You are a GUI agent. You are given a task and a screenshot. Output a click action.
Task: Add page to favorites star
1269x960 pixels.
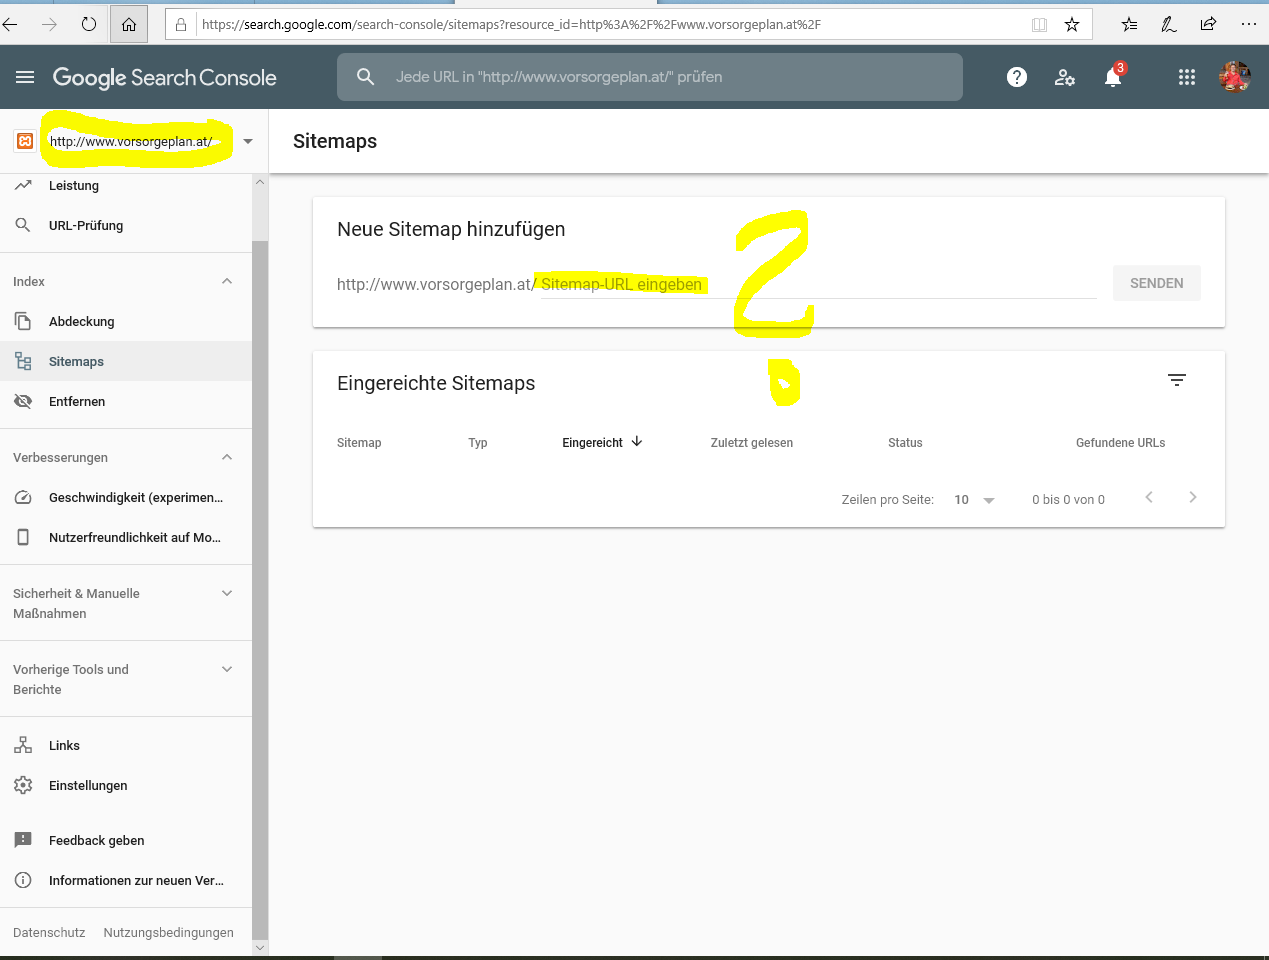tap(1072, 24)
